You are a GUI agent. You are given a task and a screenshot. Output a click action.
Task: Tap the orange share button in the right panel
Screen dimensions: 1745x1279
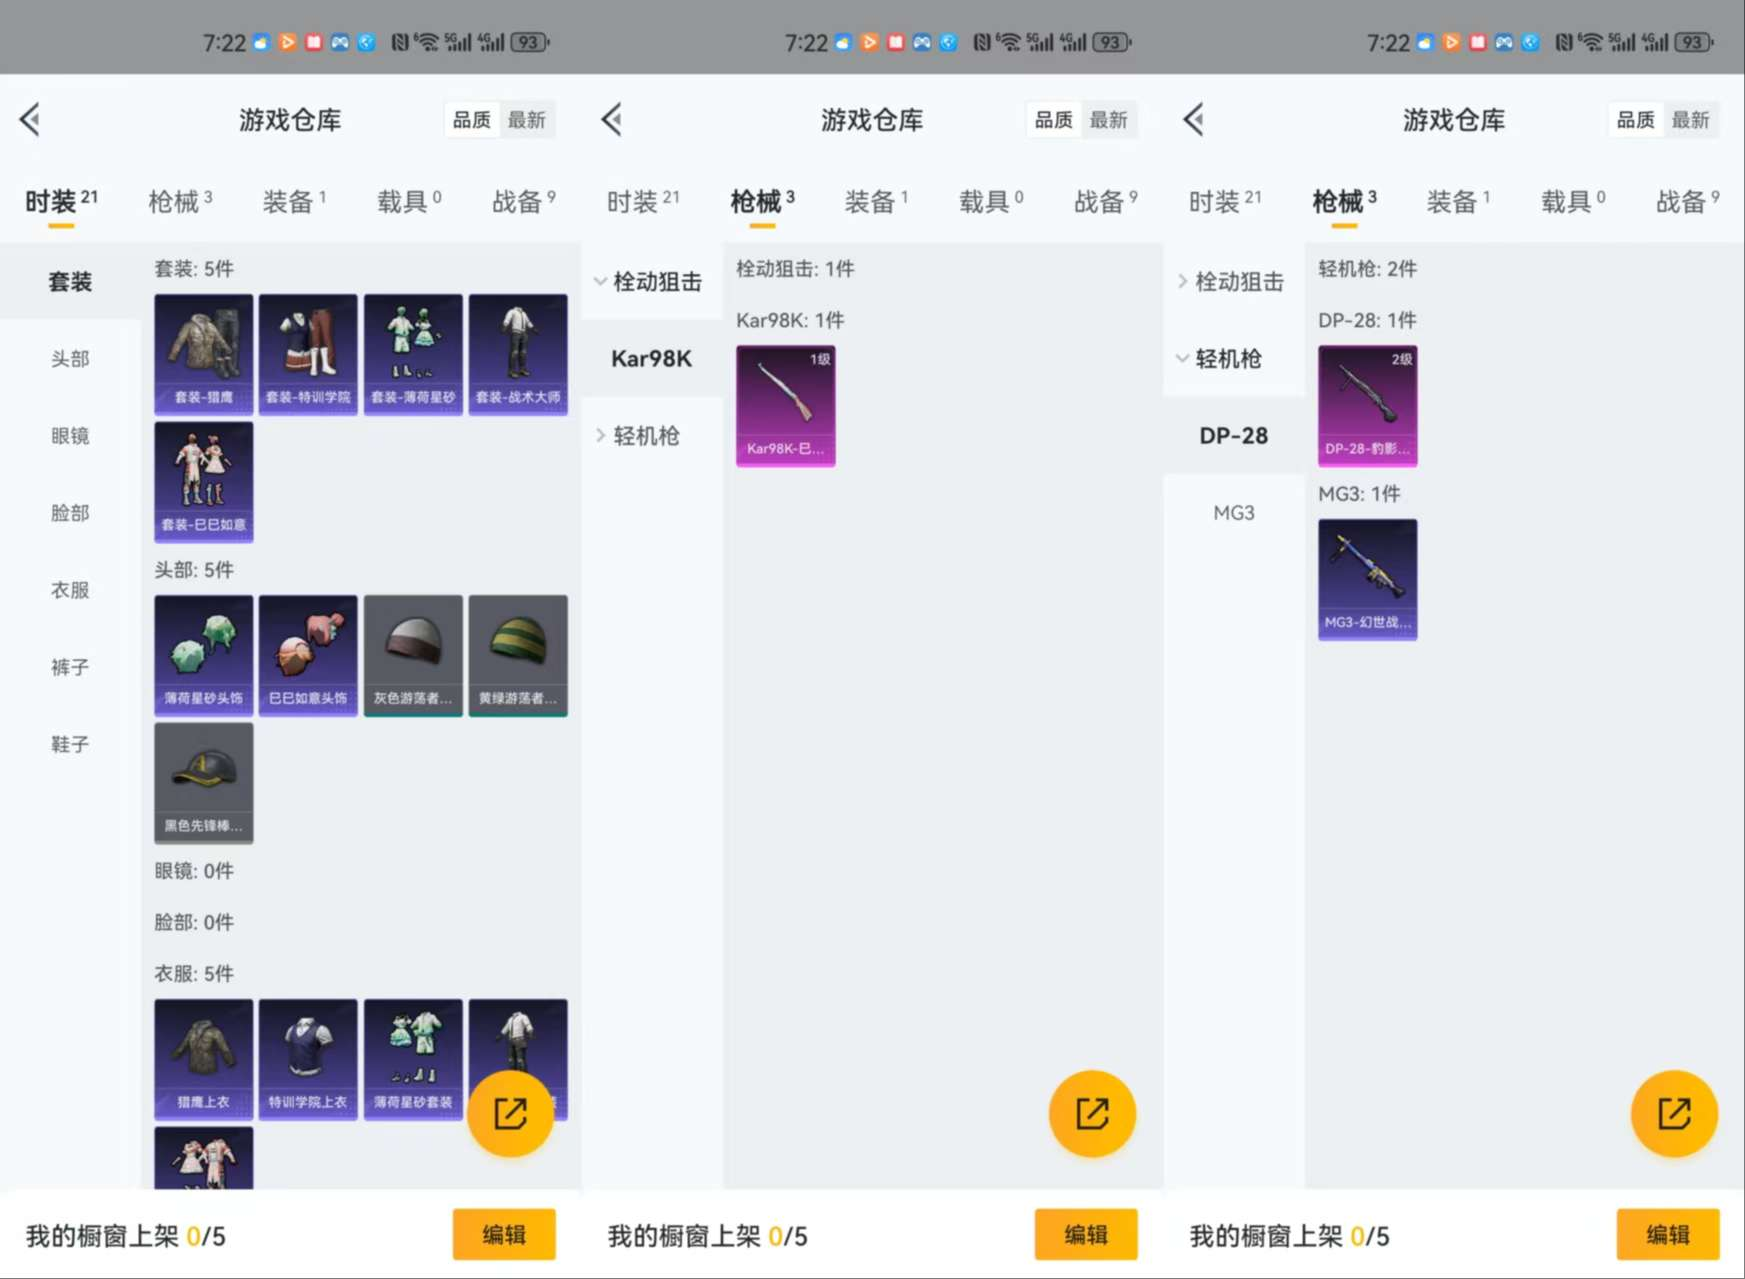pyautogui.click(x=1673, y=1113)
